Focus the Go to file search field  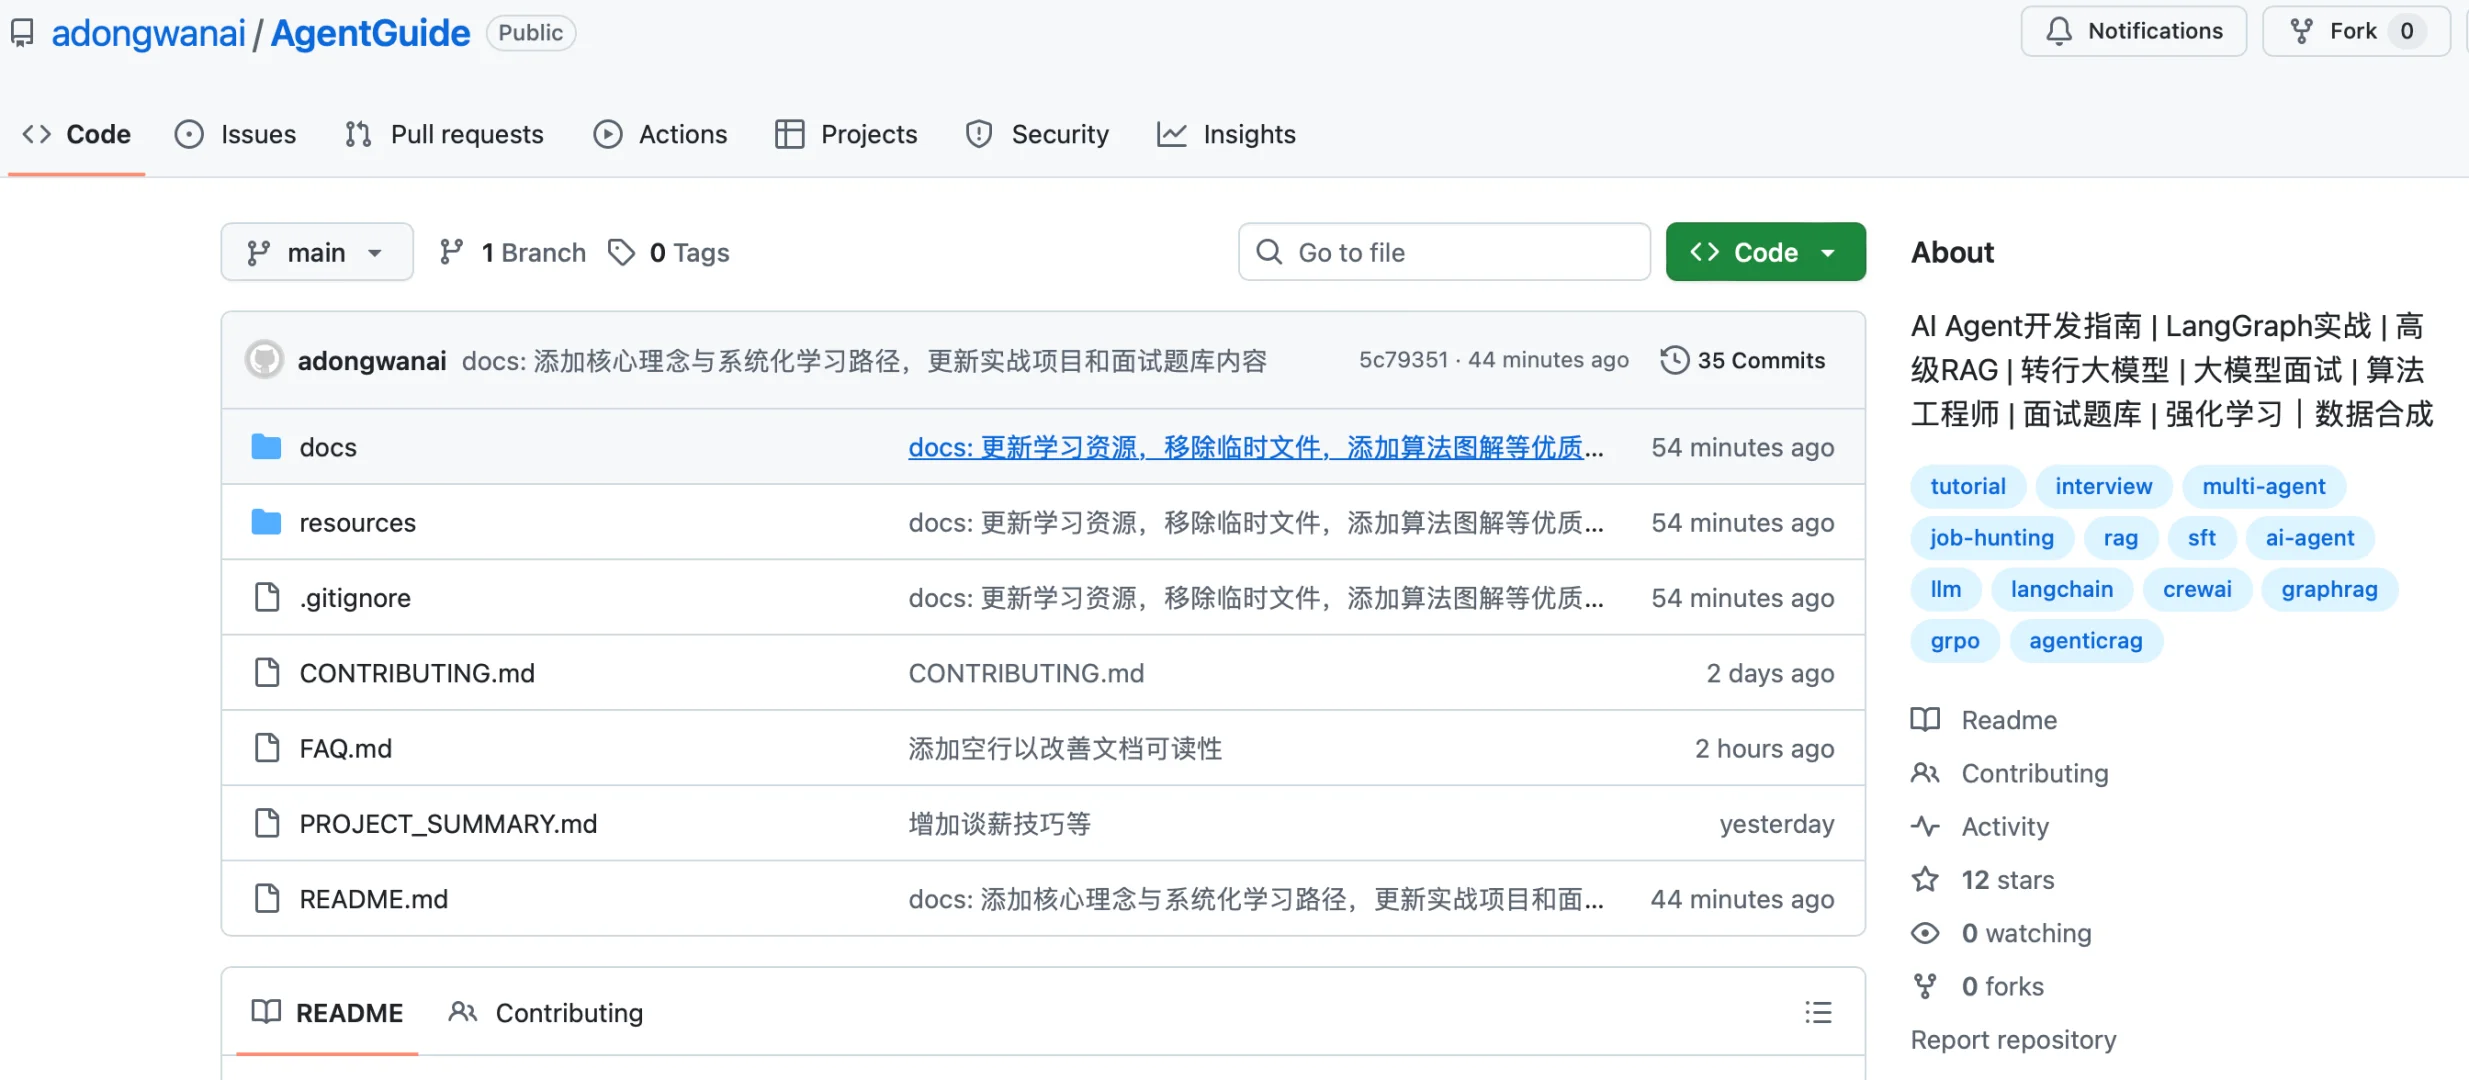[1444, 252]
